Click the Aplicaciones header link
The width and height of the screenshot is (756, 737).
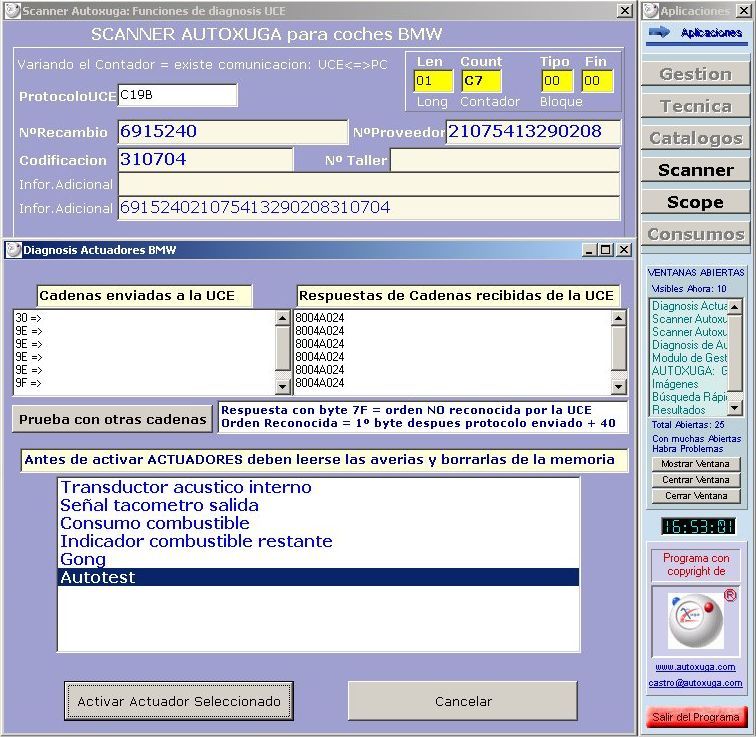[x=711, y=33]
